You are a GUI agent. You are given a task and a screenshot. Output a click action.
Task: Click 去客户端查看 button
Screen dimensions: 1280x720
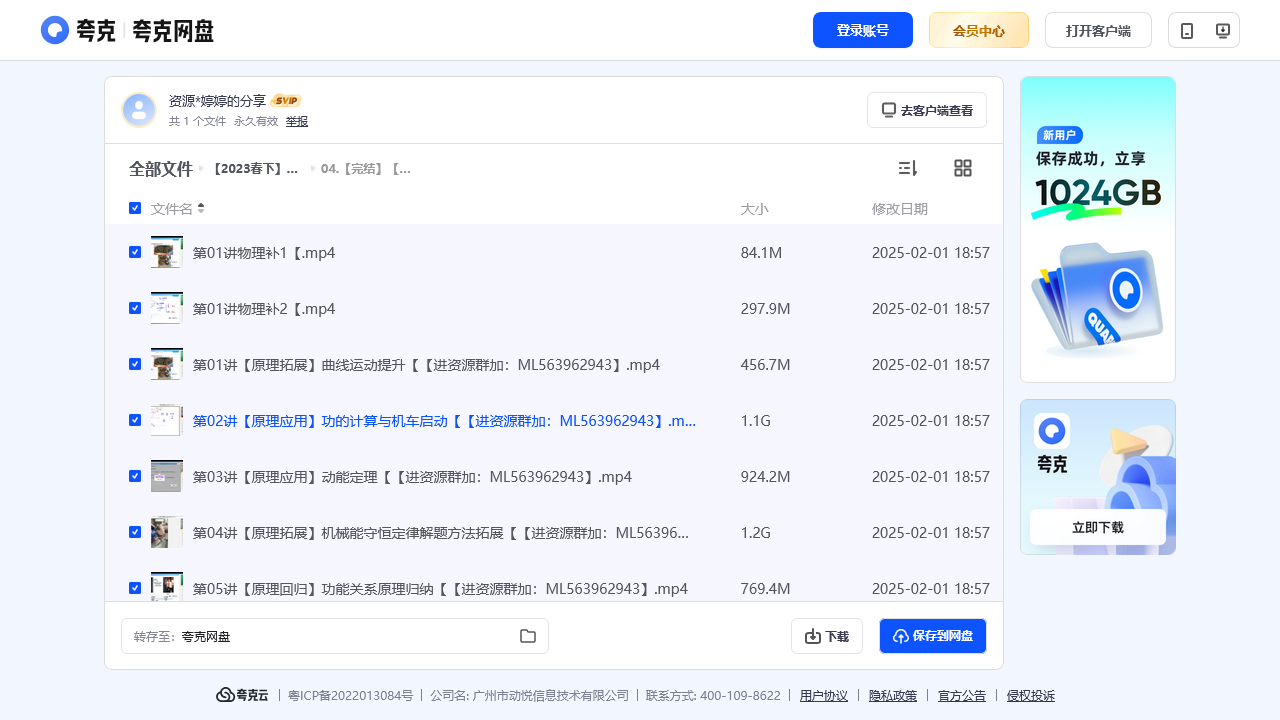(x=927, y=110)
